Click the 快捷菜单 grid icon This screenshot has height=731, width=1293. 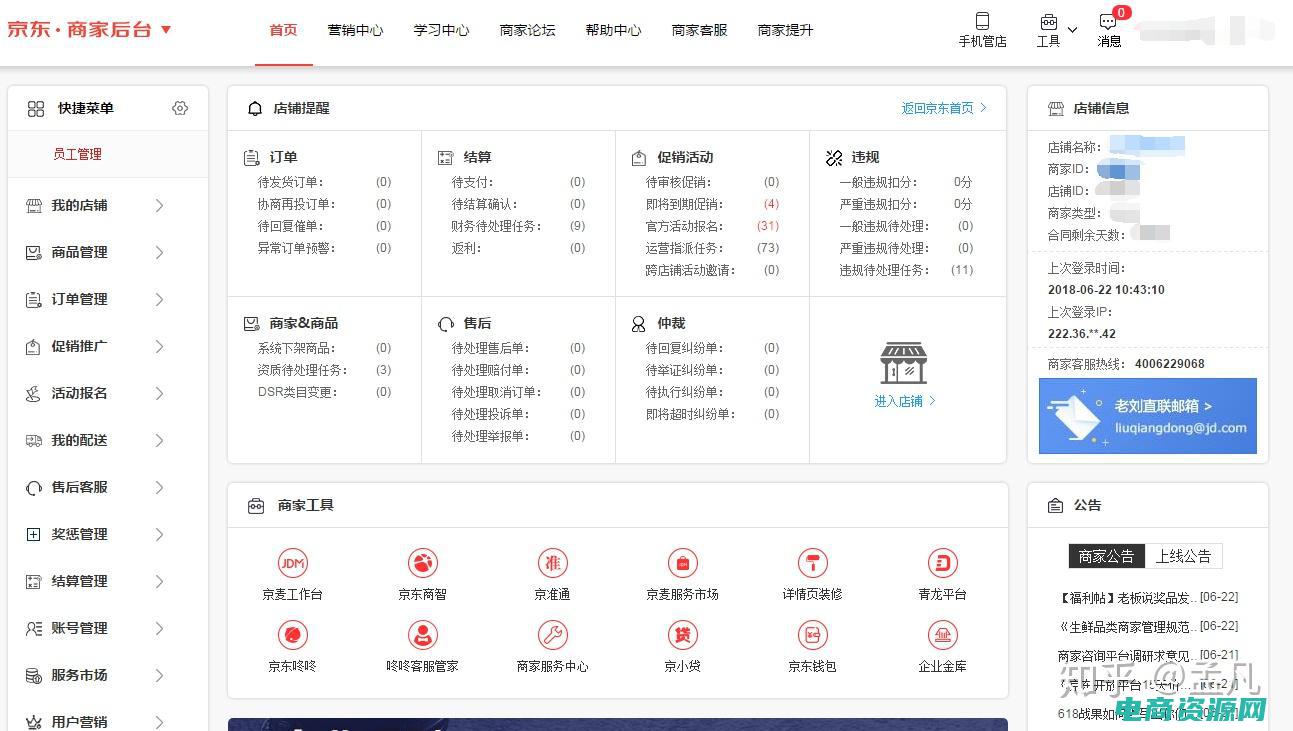click(36, 108)
